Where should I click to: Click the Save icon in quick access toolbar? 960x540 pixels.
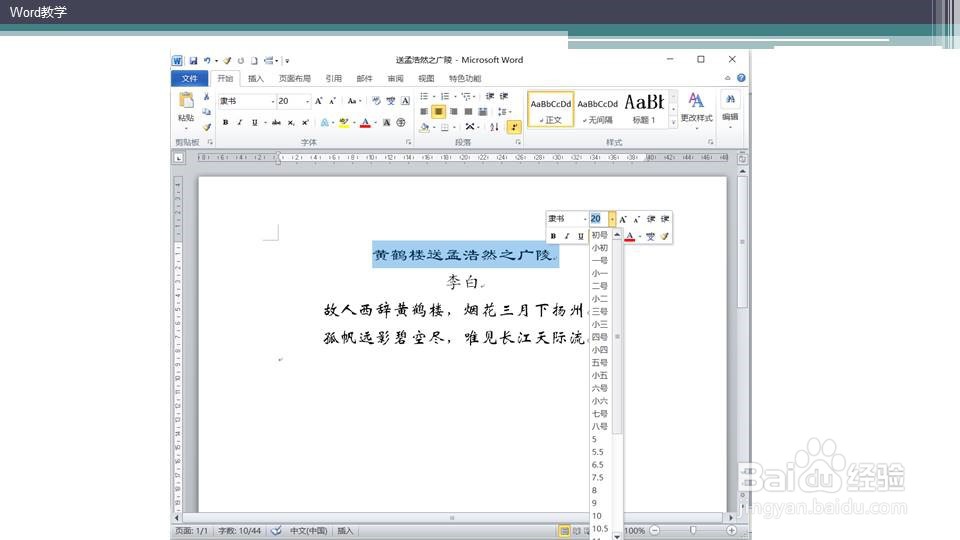tap(193, 61)
